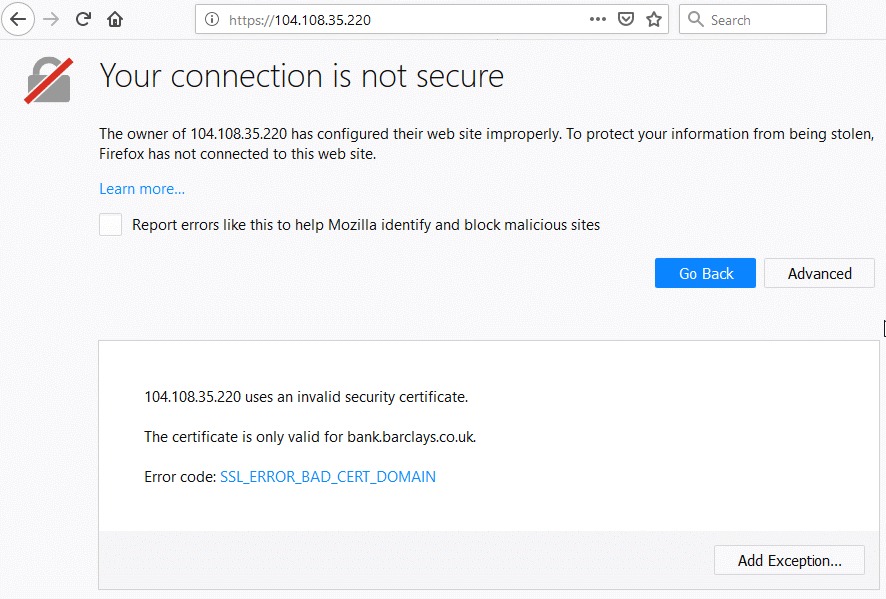
Task: Click the magnifier icon in the search box
Action: click(696, 19)
